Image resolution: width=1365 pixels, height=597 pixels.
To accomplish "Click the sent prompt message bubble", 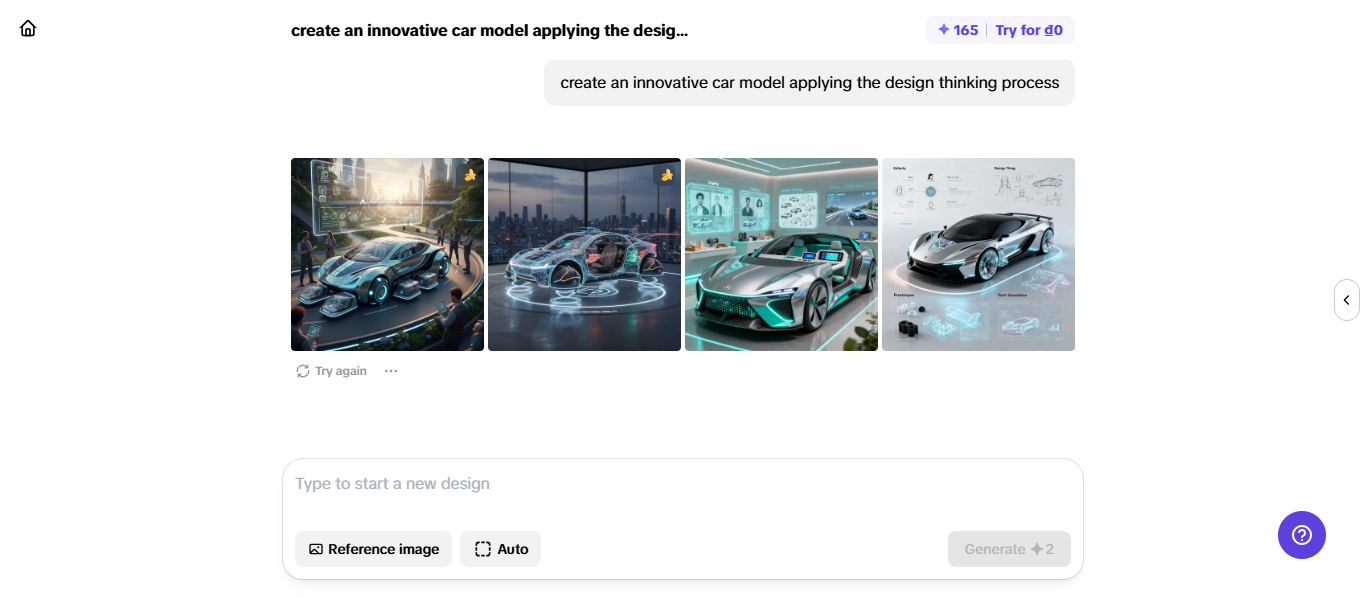I will (809, 83).
